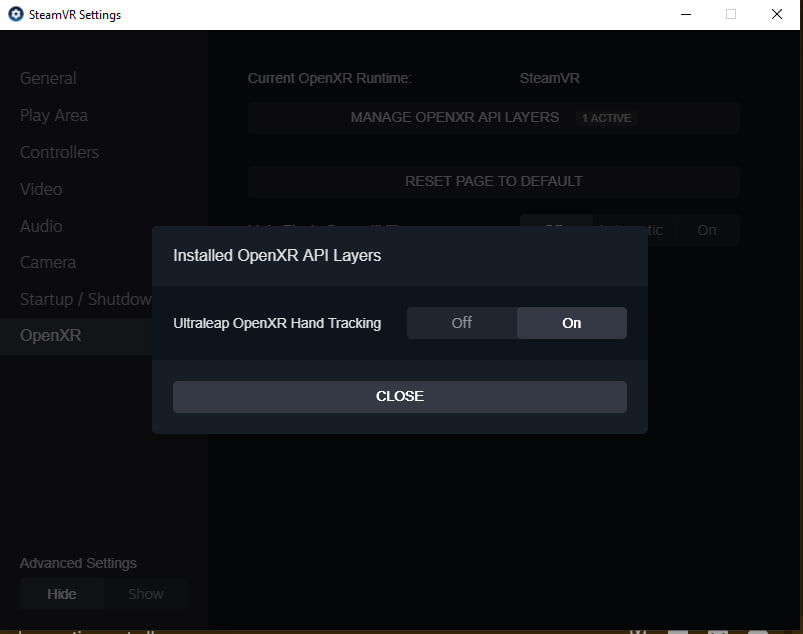Close the Installed OpenXR API Layers dialog

[399, 396]
